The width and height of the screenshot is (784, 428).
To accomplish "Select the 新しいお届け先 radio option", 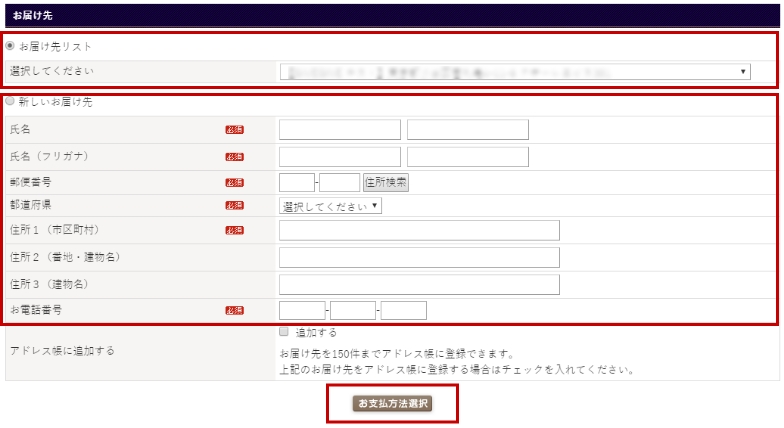I will pyautogui.click(x=10, y=102).
